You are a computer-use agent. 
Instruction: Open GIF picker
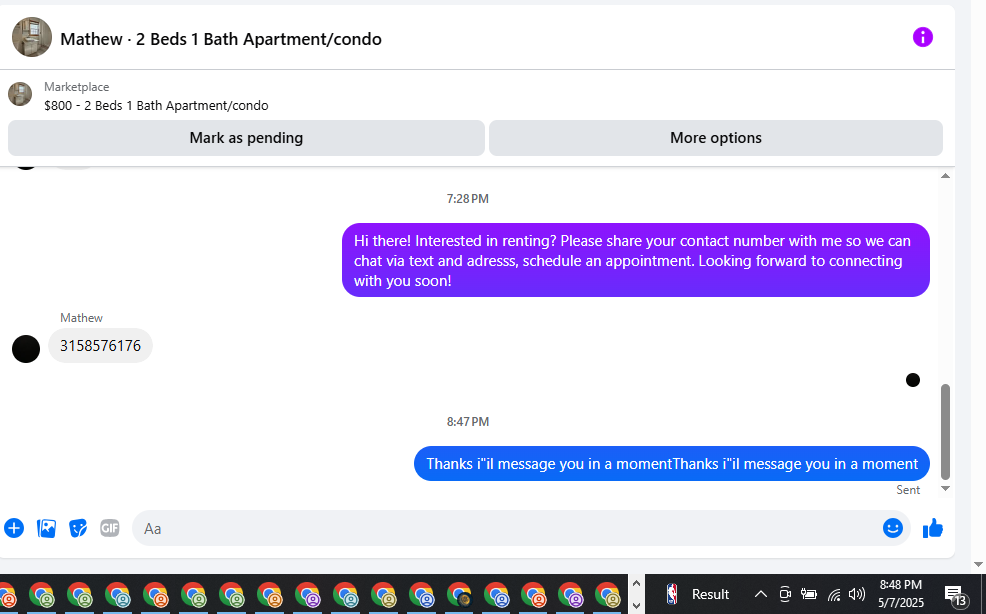(x=109, y=528)
